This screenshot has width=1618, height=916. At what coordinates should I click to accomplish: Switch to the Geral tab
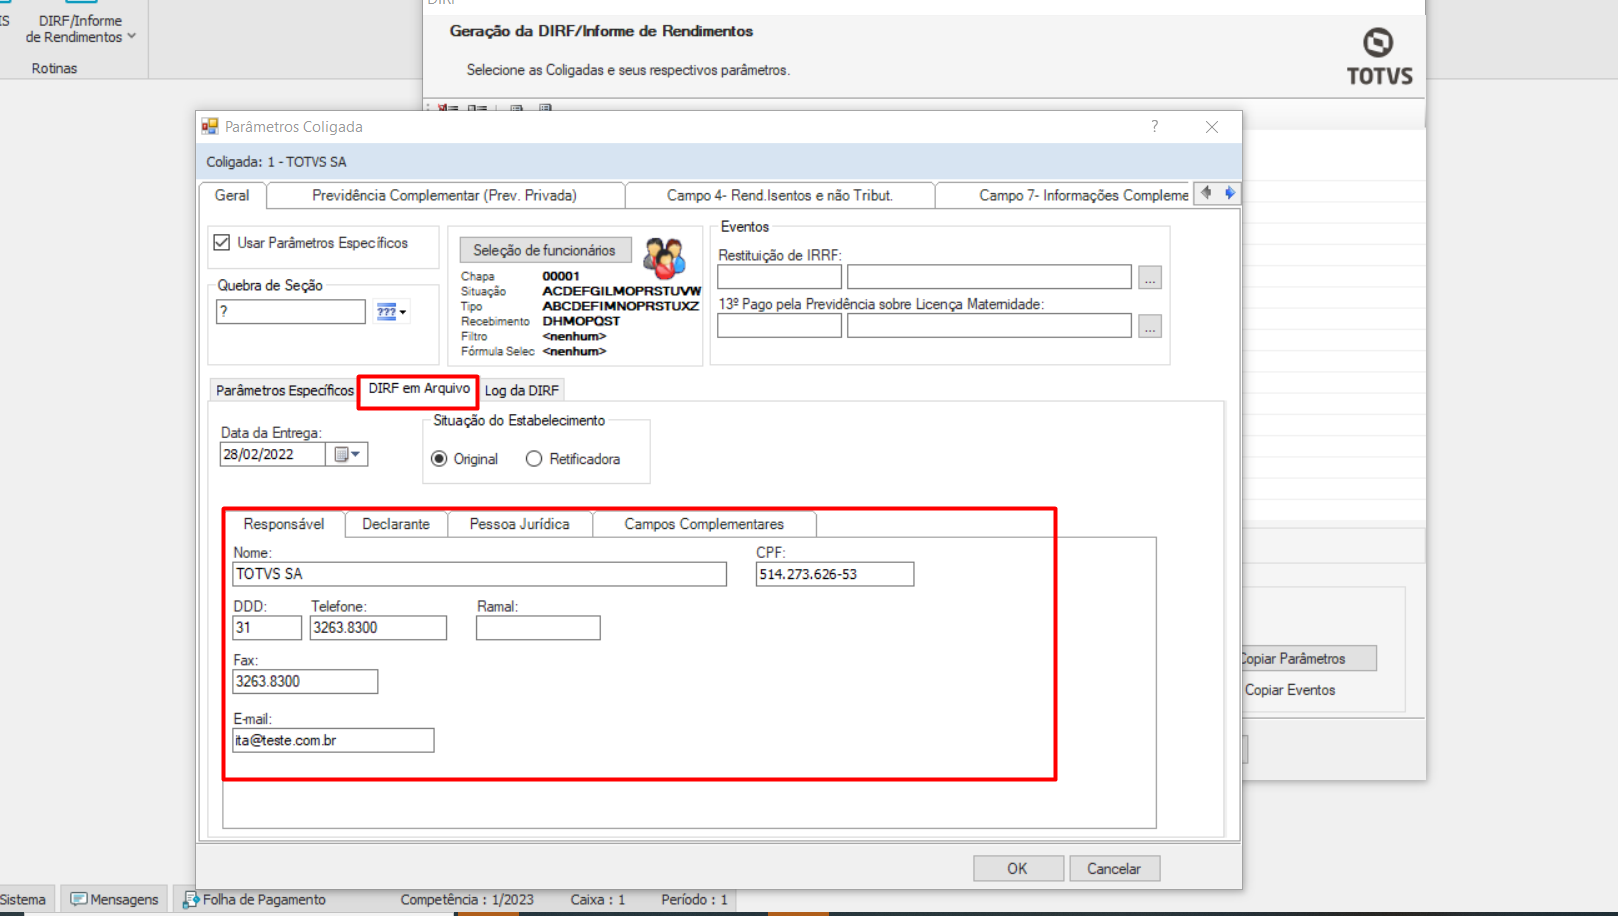(232, 195)
